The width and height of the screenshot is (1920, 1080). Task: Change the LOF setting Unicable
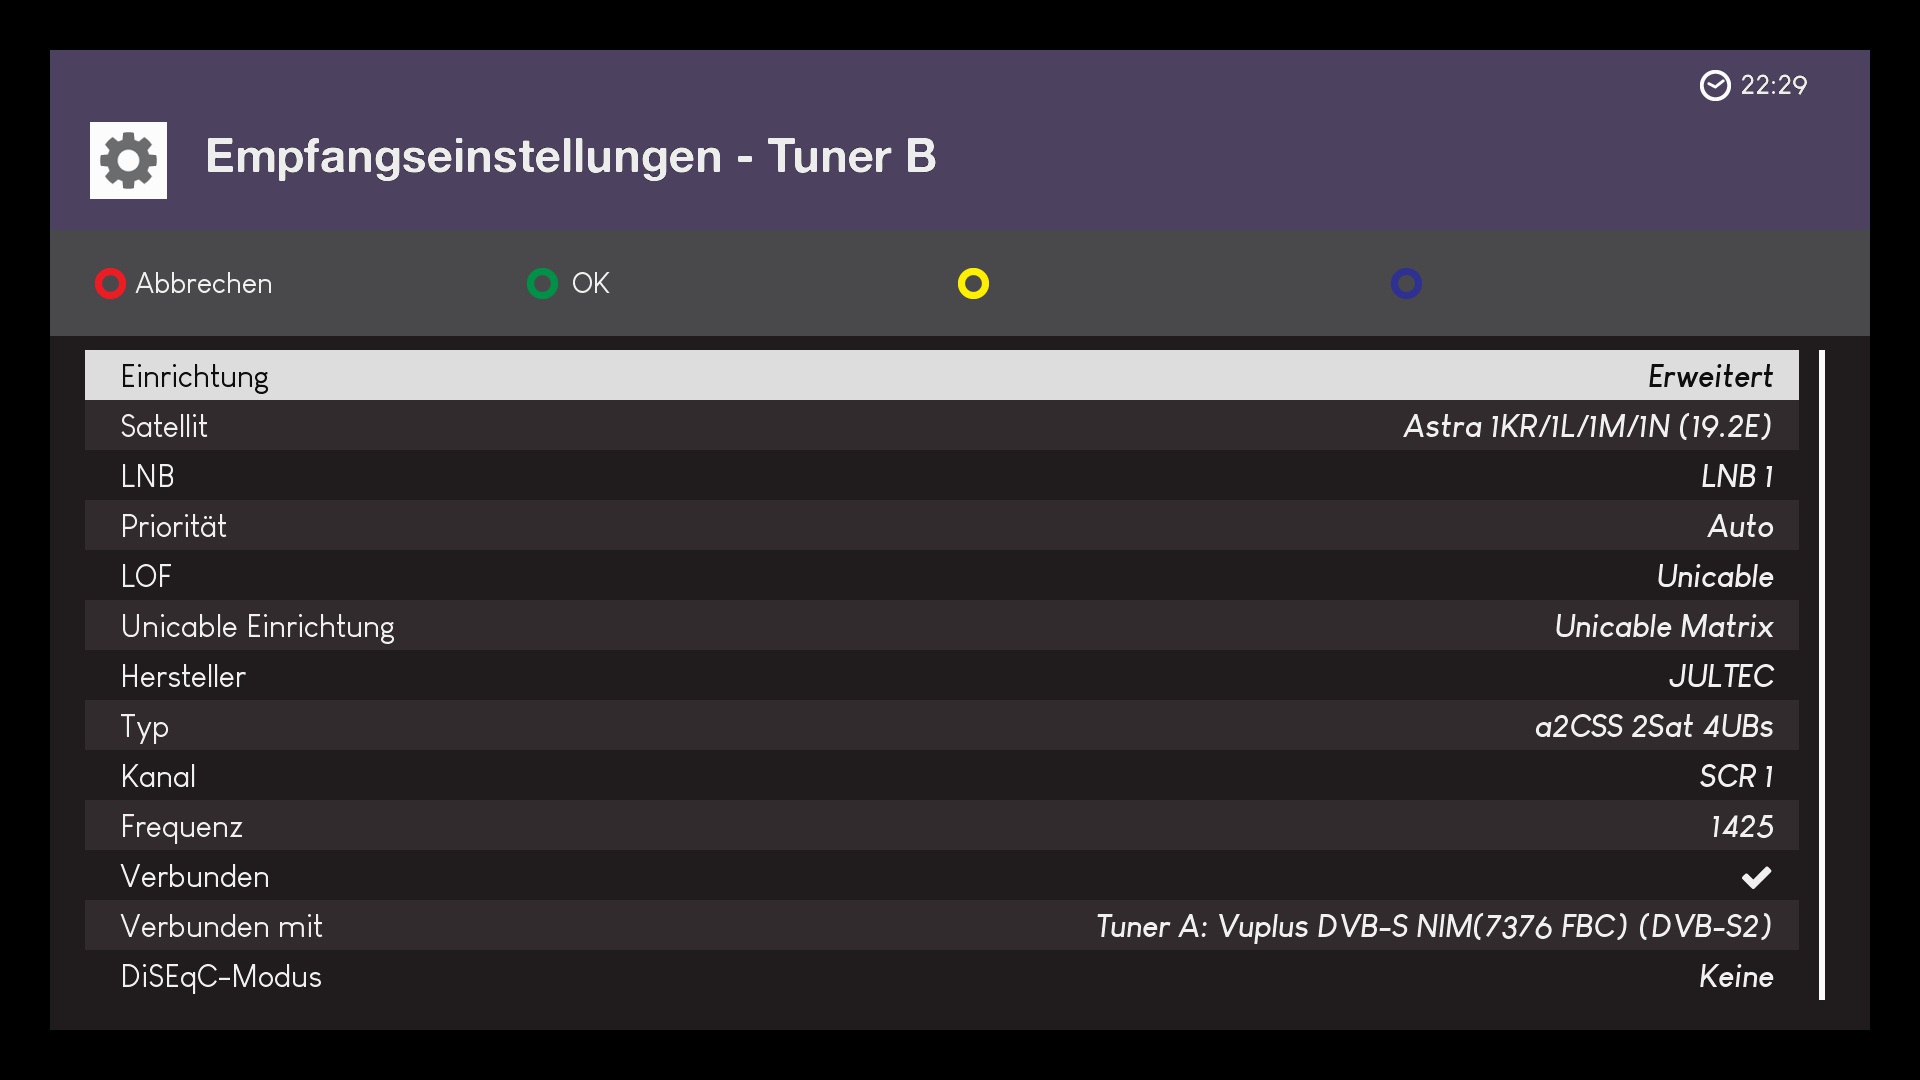tap(1714, 576)
